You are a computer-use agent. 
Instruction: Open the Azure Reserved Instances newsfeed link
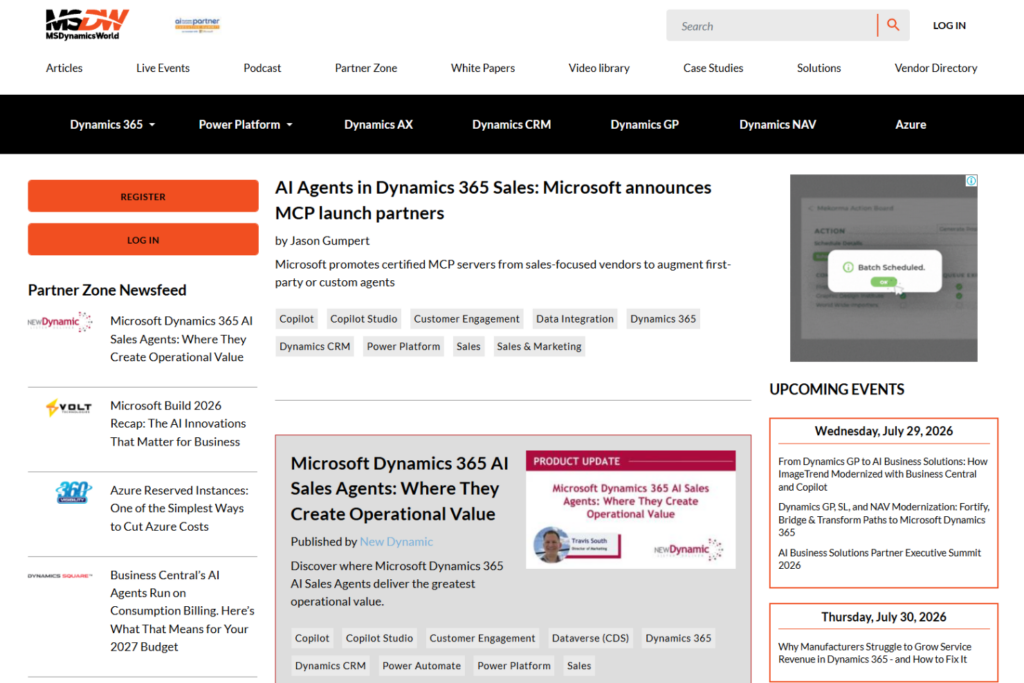(x=179, y=508)
